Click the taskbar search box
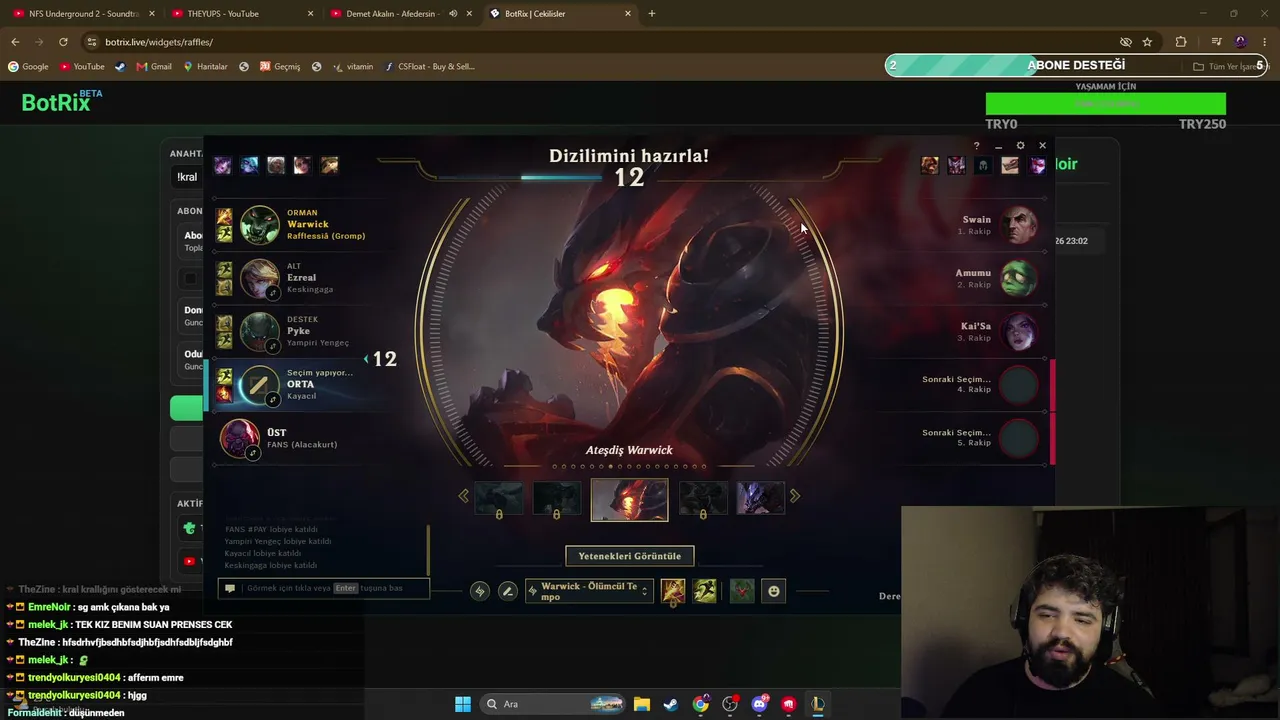The width and height of the screenshot is (1280, 720). coord(553,704)
